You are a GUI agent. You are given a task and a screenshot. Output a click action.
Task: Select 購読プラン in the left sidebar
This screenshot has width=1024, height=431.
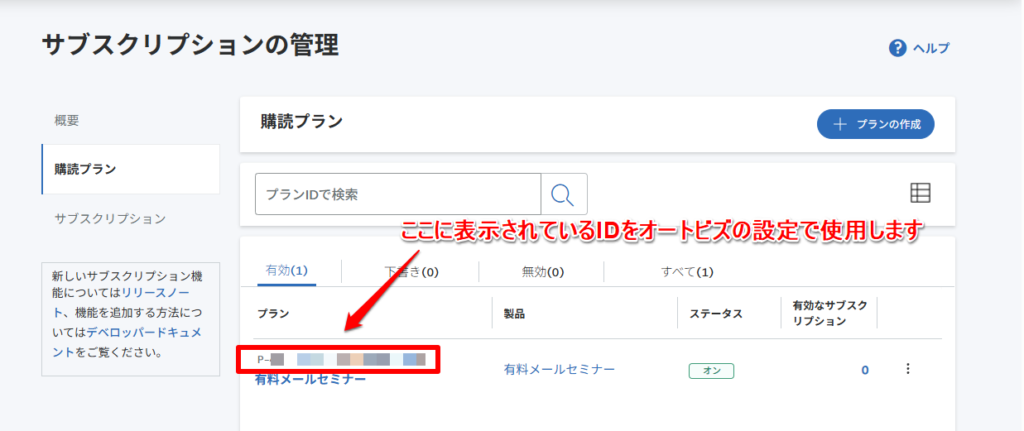(x=85, y=169)
